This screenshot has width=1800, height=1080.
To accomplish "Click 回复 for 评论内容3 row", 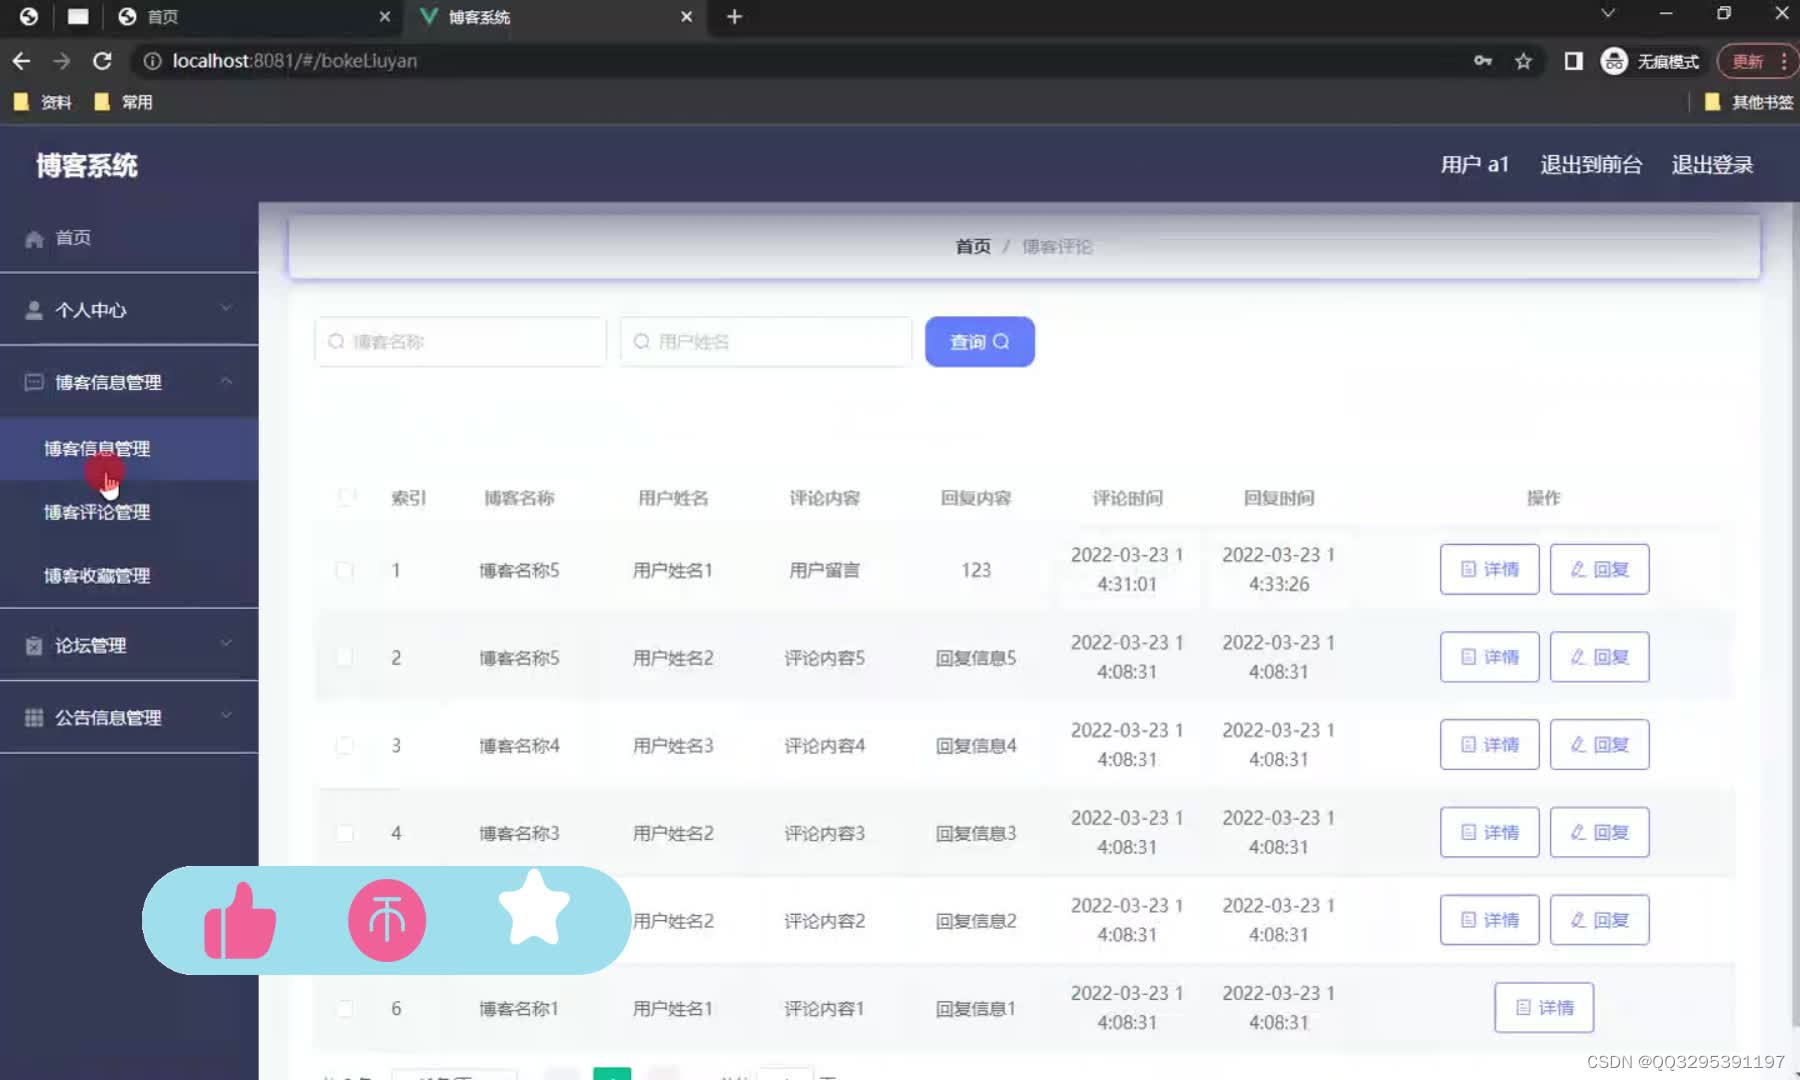I will (1599, 832).
